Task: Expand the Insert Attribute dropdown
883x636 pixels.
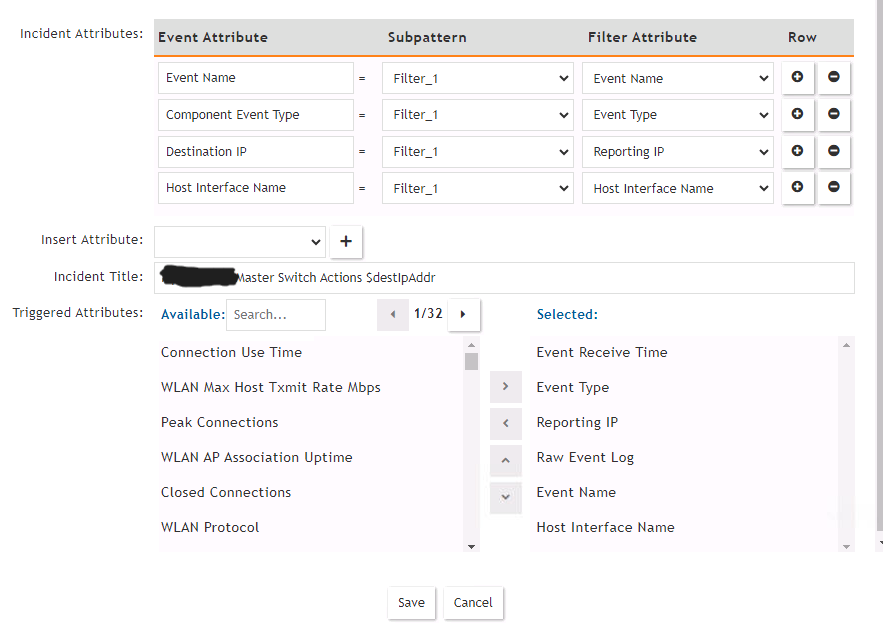Action: [x=241, y=242]
